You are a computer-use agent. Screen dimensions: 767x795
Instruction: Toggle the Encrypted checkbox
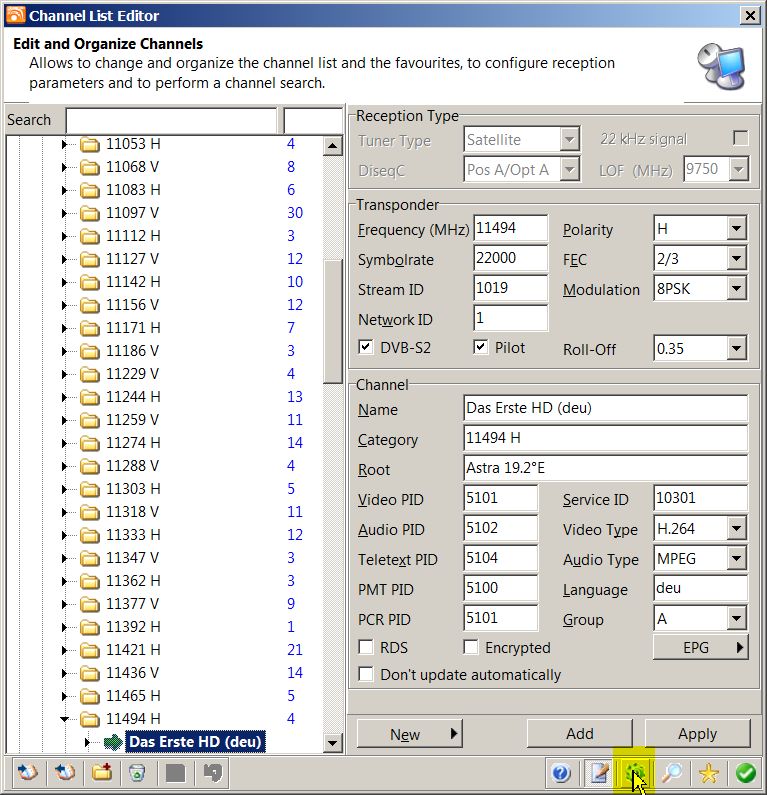point(471,648)
